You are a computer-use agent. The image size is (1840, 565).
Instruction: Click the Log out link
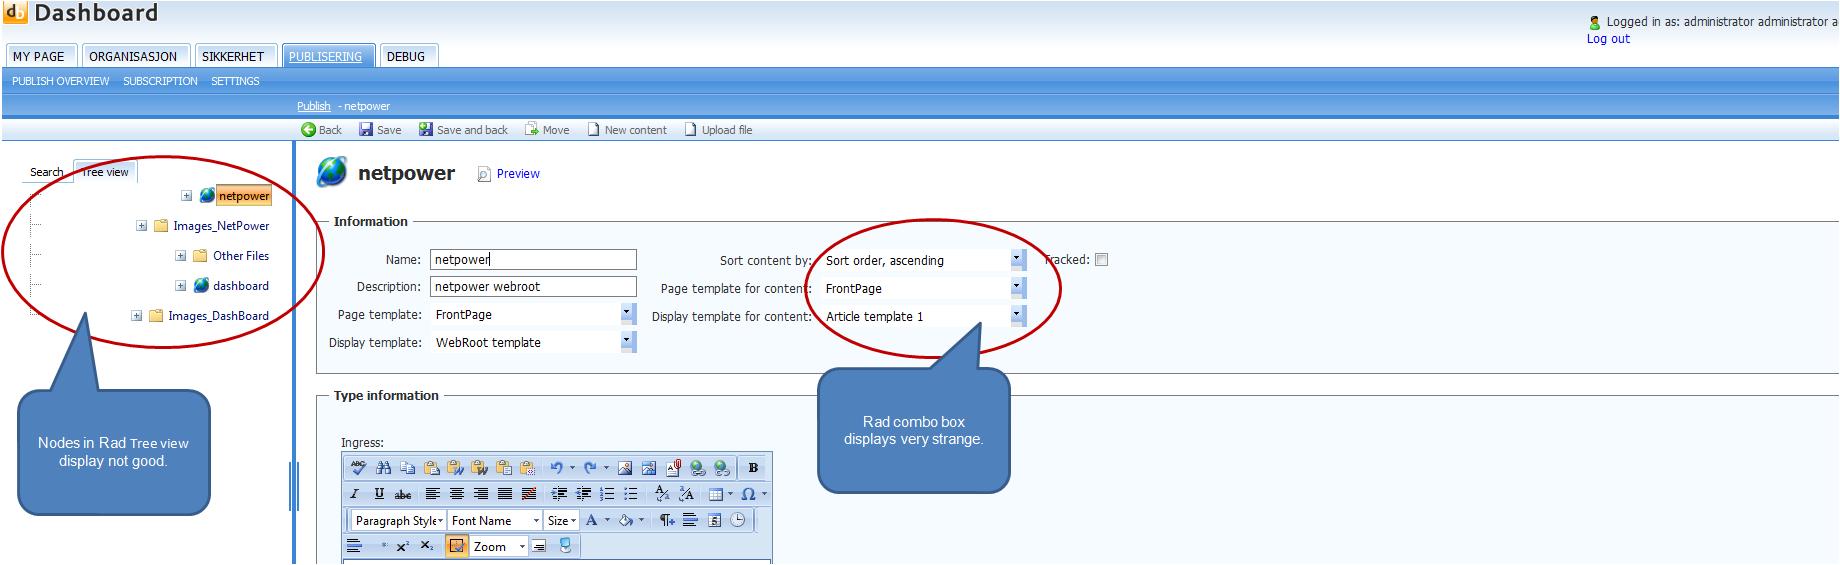click(1608, 39)
